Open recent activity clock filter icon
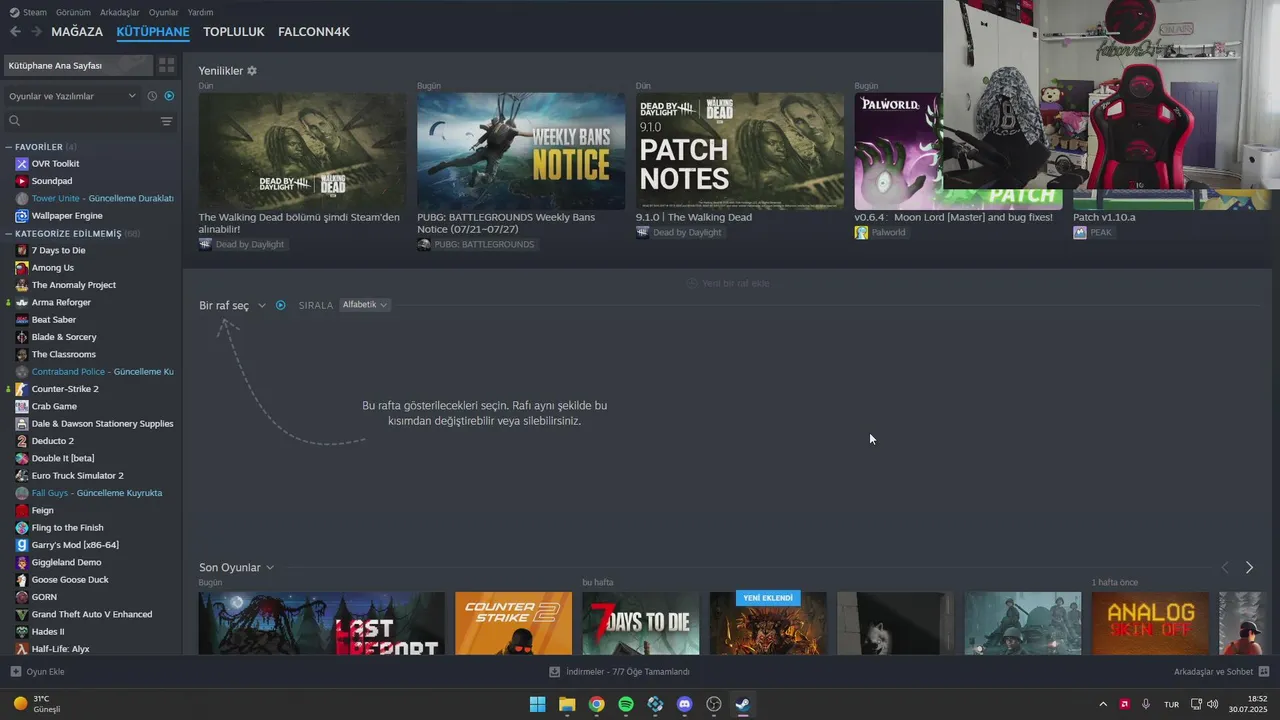 (152, 96)
